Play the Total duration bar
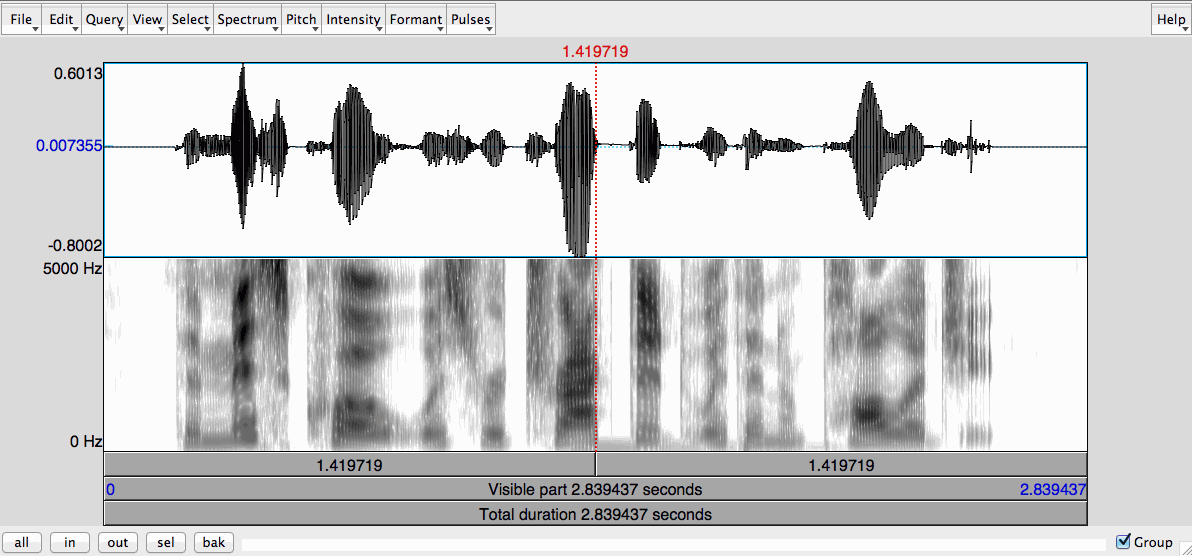1192x556 pixels. (x=595, y=514)
